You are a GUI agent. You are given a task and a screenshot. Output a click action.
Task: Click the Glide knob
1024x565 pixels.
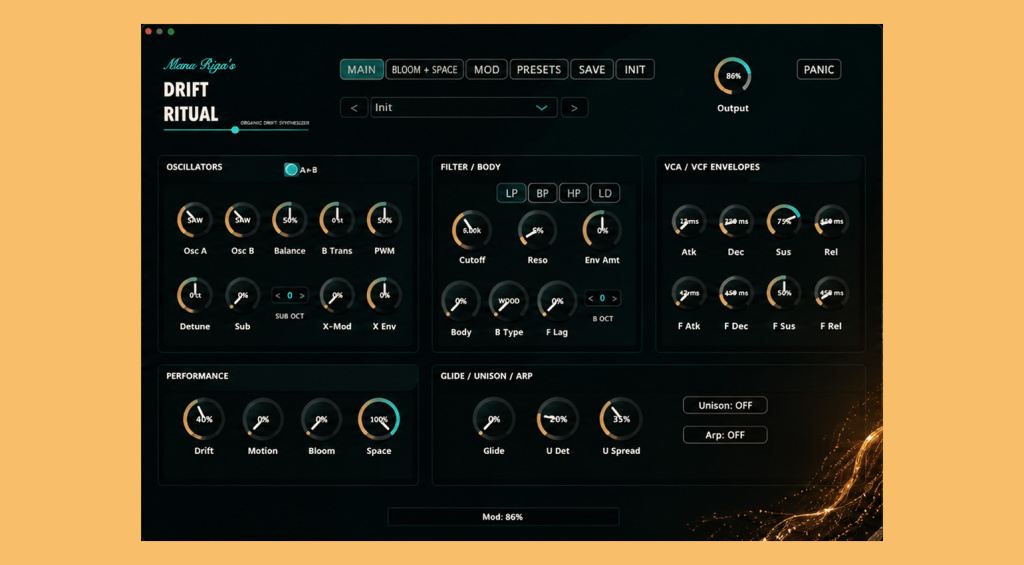494,419
